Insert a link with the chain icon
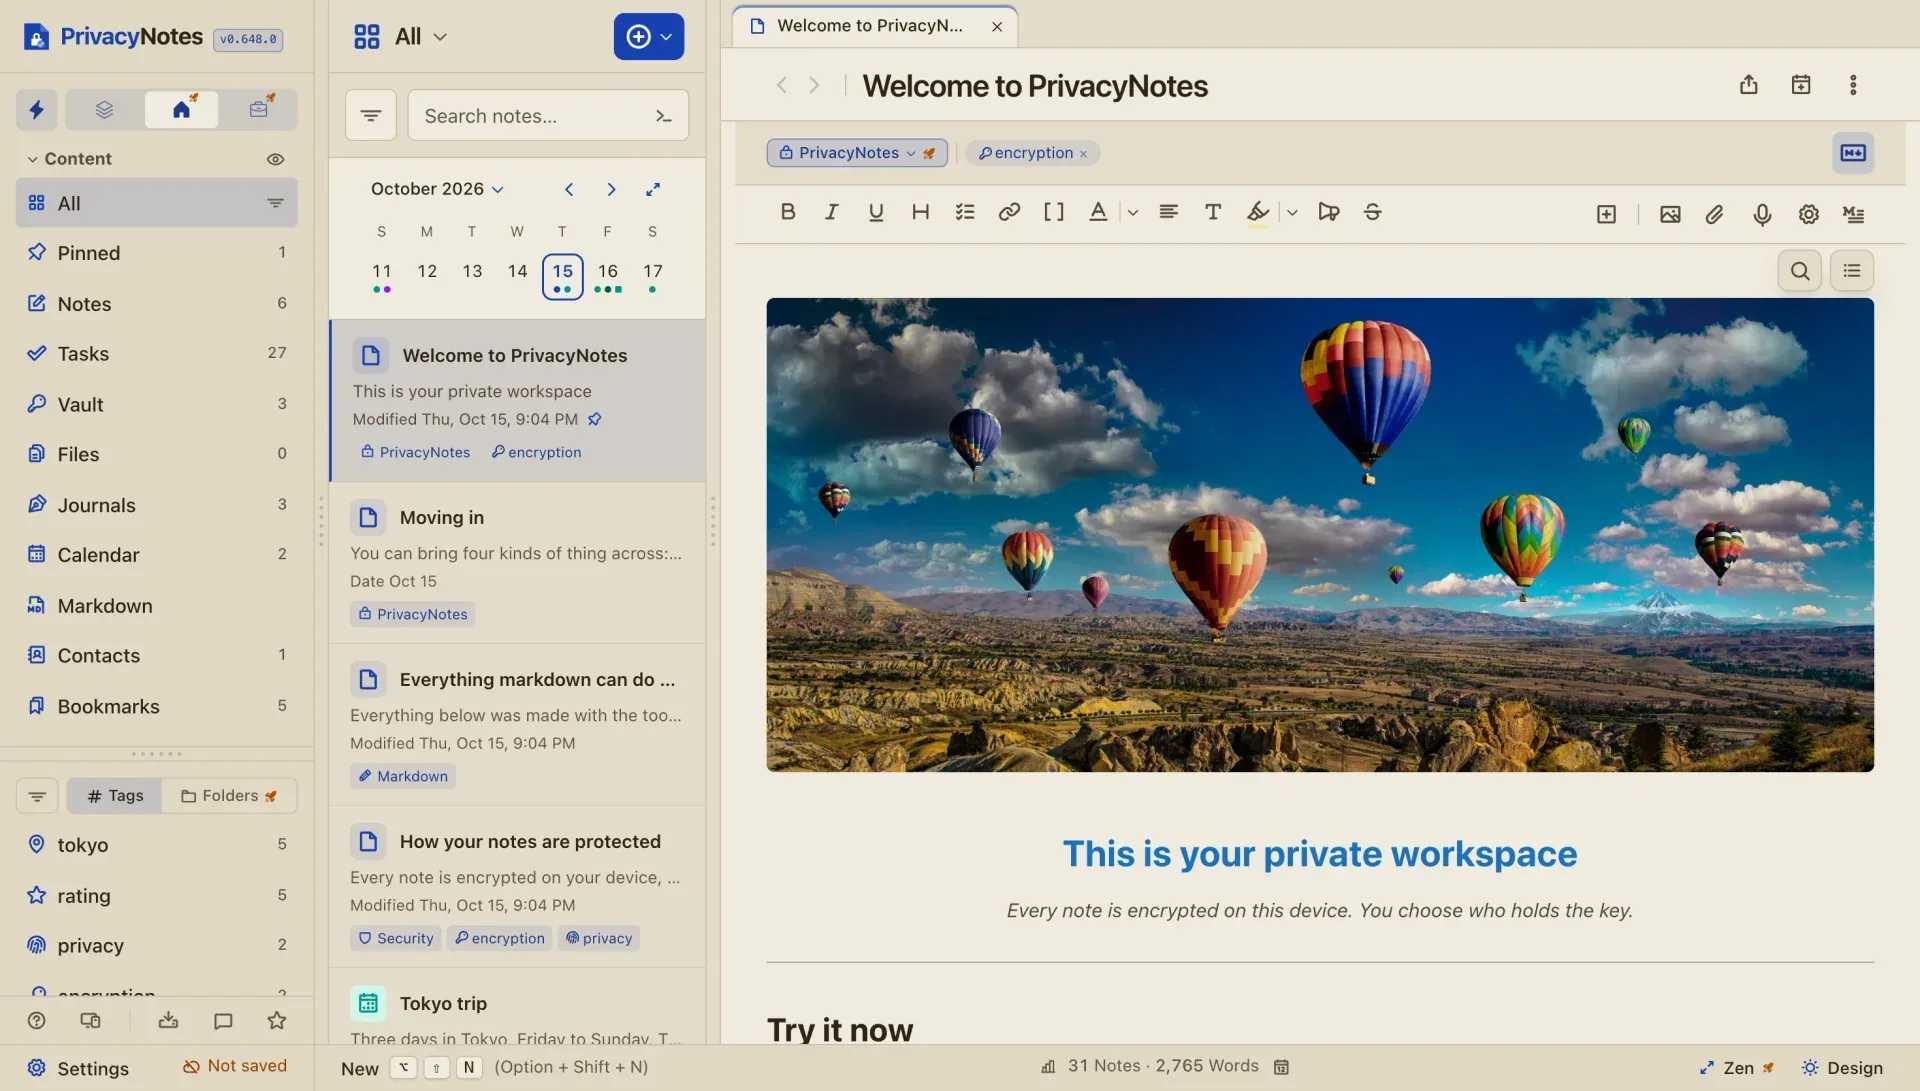1920x1091 pixels. coord(1009,212)
